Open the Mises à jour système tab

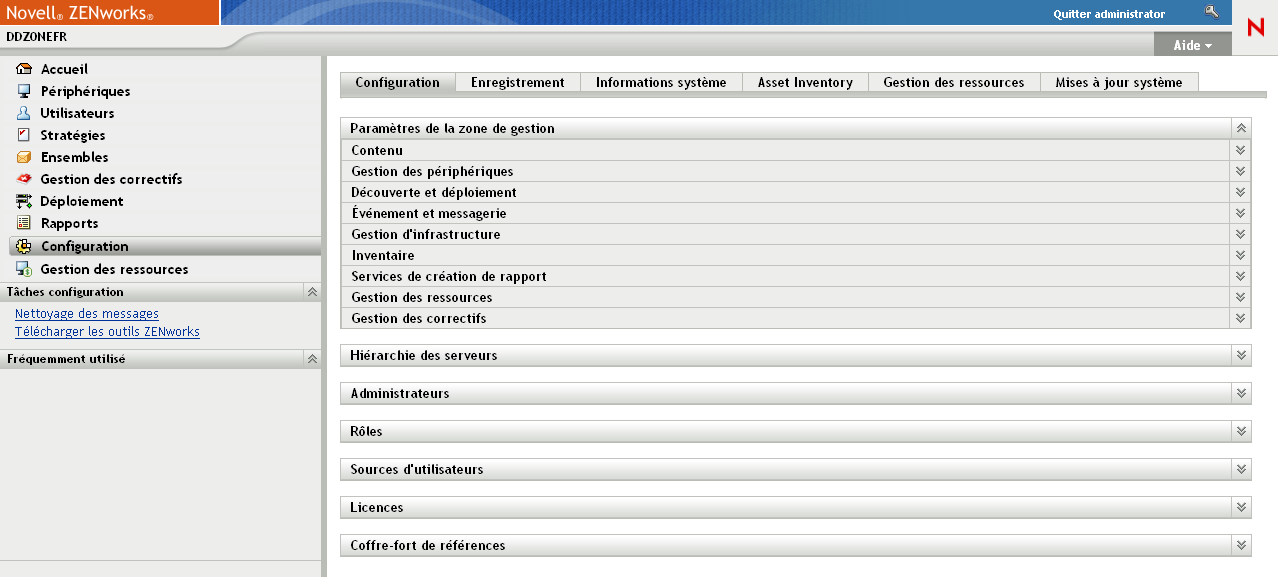(x=1118, y=82)
